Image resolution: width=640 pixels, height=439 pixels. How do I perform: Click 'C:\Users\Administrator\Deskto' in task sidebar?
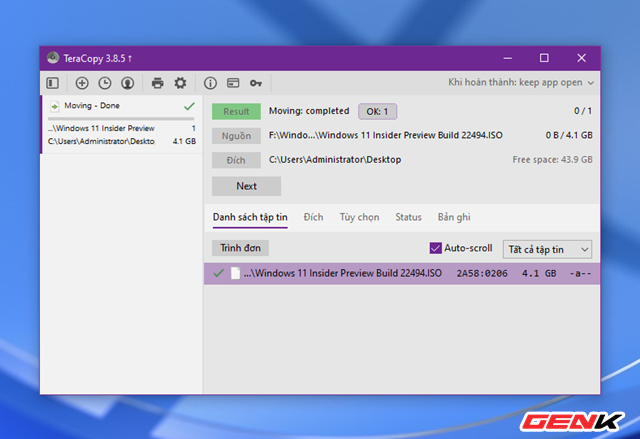click(101, 141)
